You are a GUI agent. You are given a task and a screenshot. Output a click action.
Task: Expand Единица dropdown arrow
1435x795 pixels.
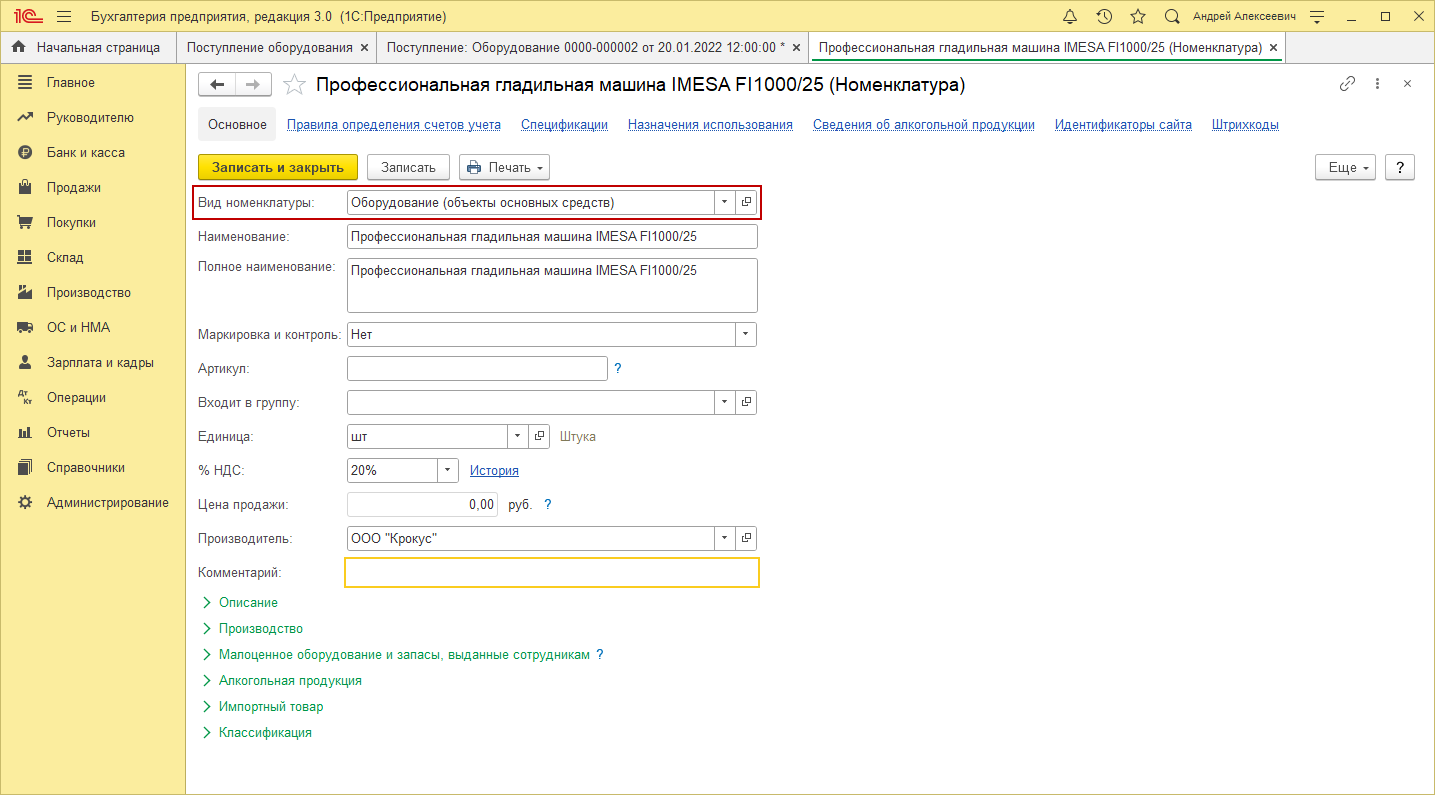(517, 436)
